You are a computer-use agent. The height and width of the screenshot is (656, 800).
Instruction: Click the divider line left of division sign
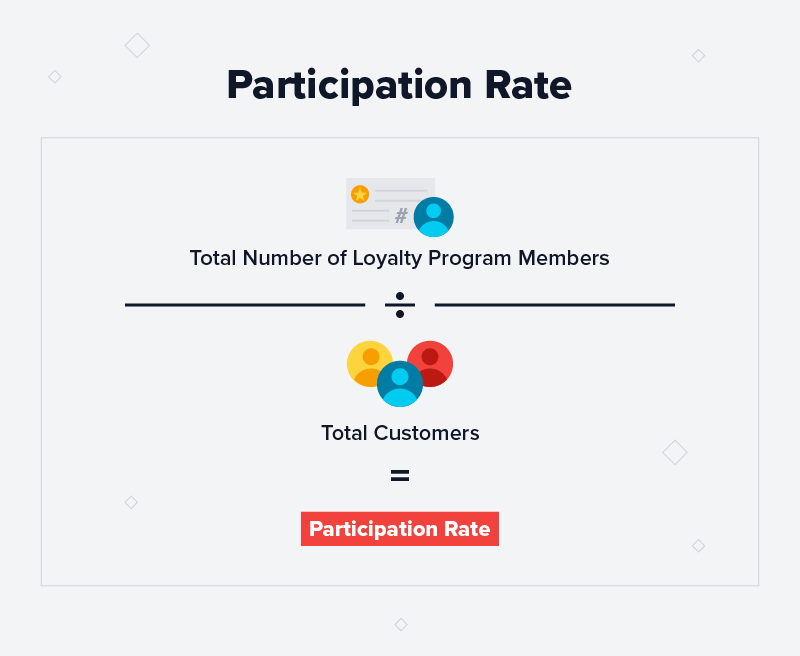245,305
